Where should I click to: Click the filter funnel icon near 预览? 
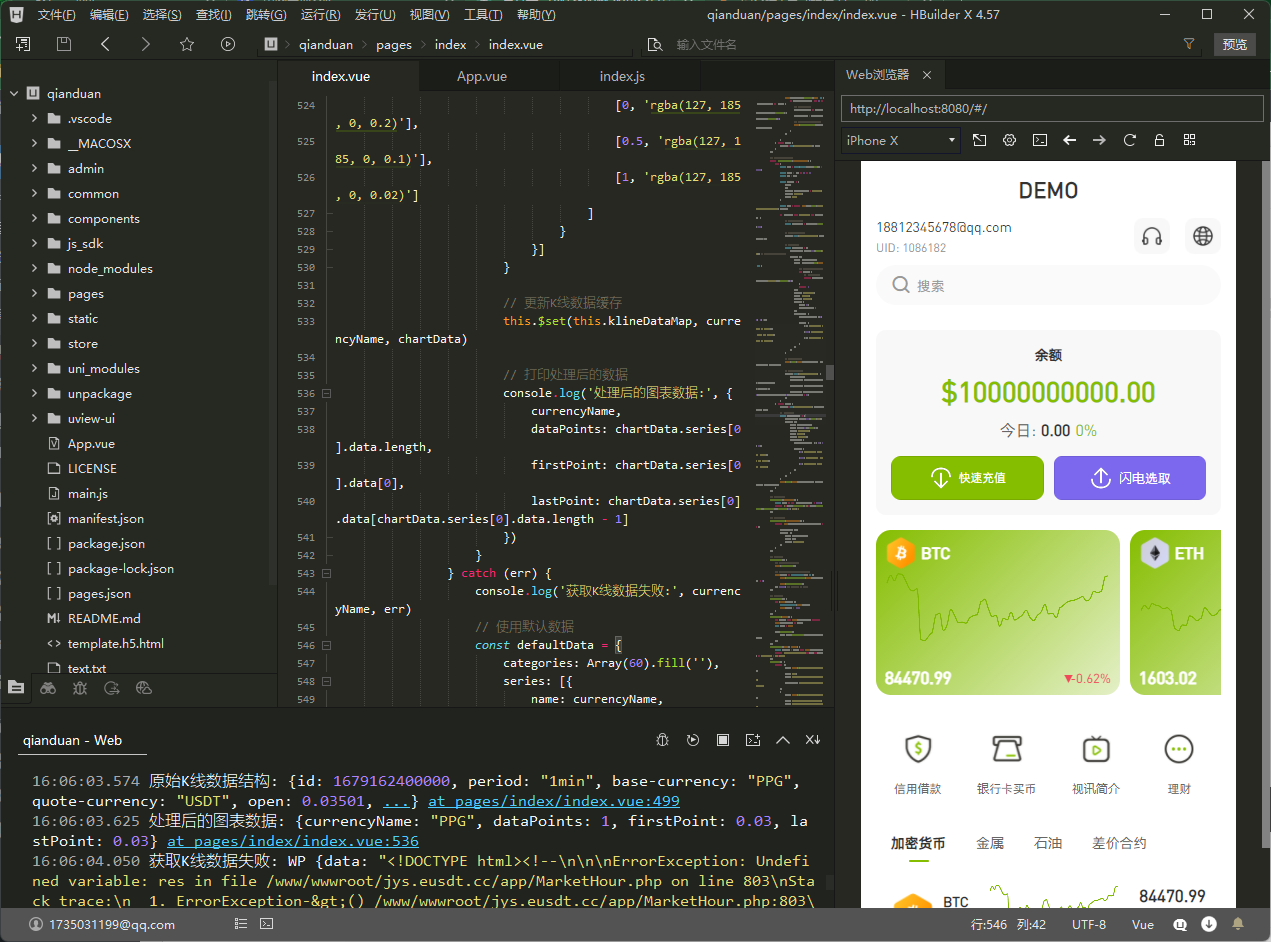[1189, 44]
